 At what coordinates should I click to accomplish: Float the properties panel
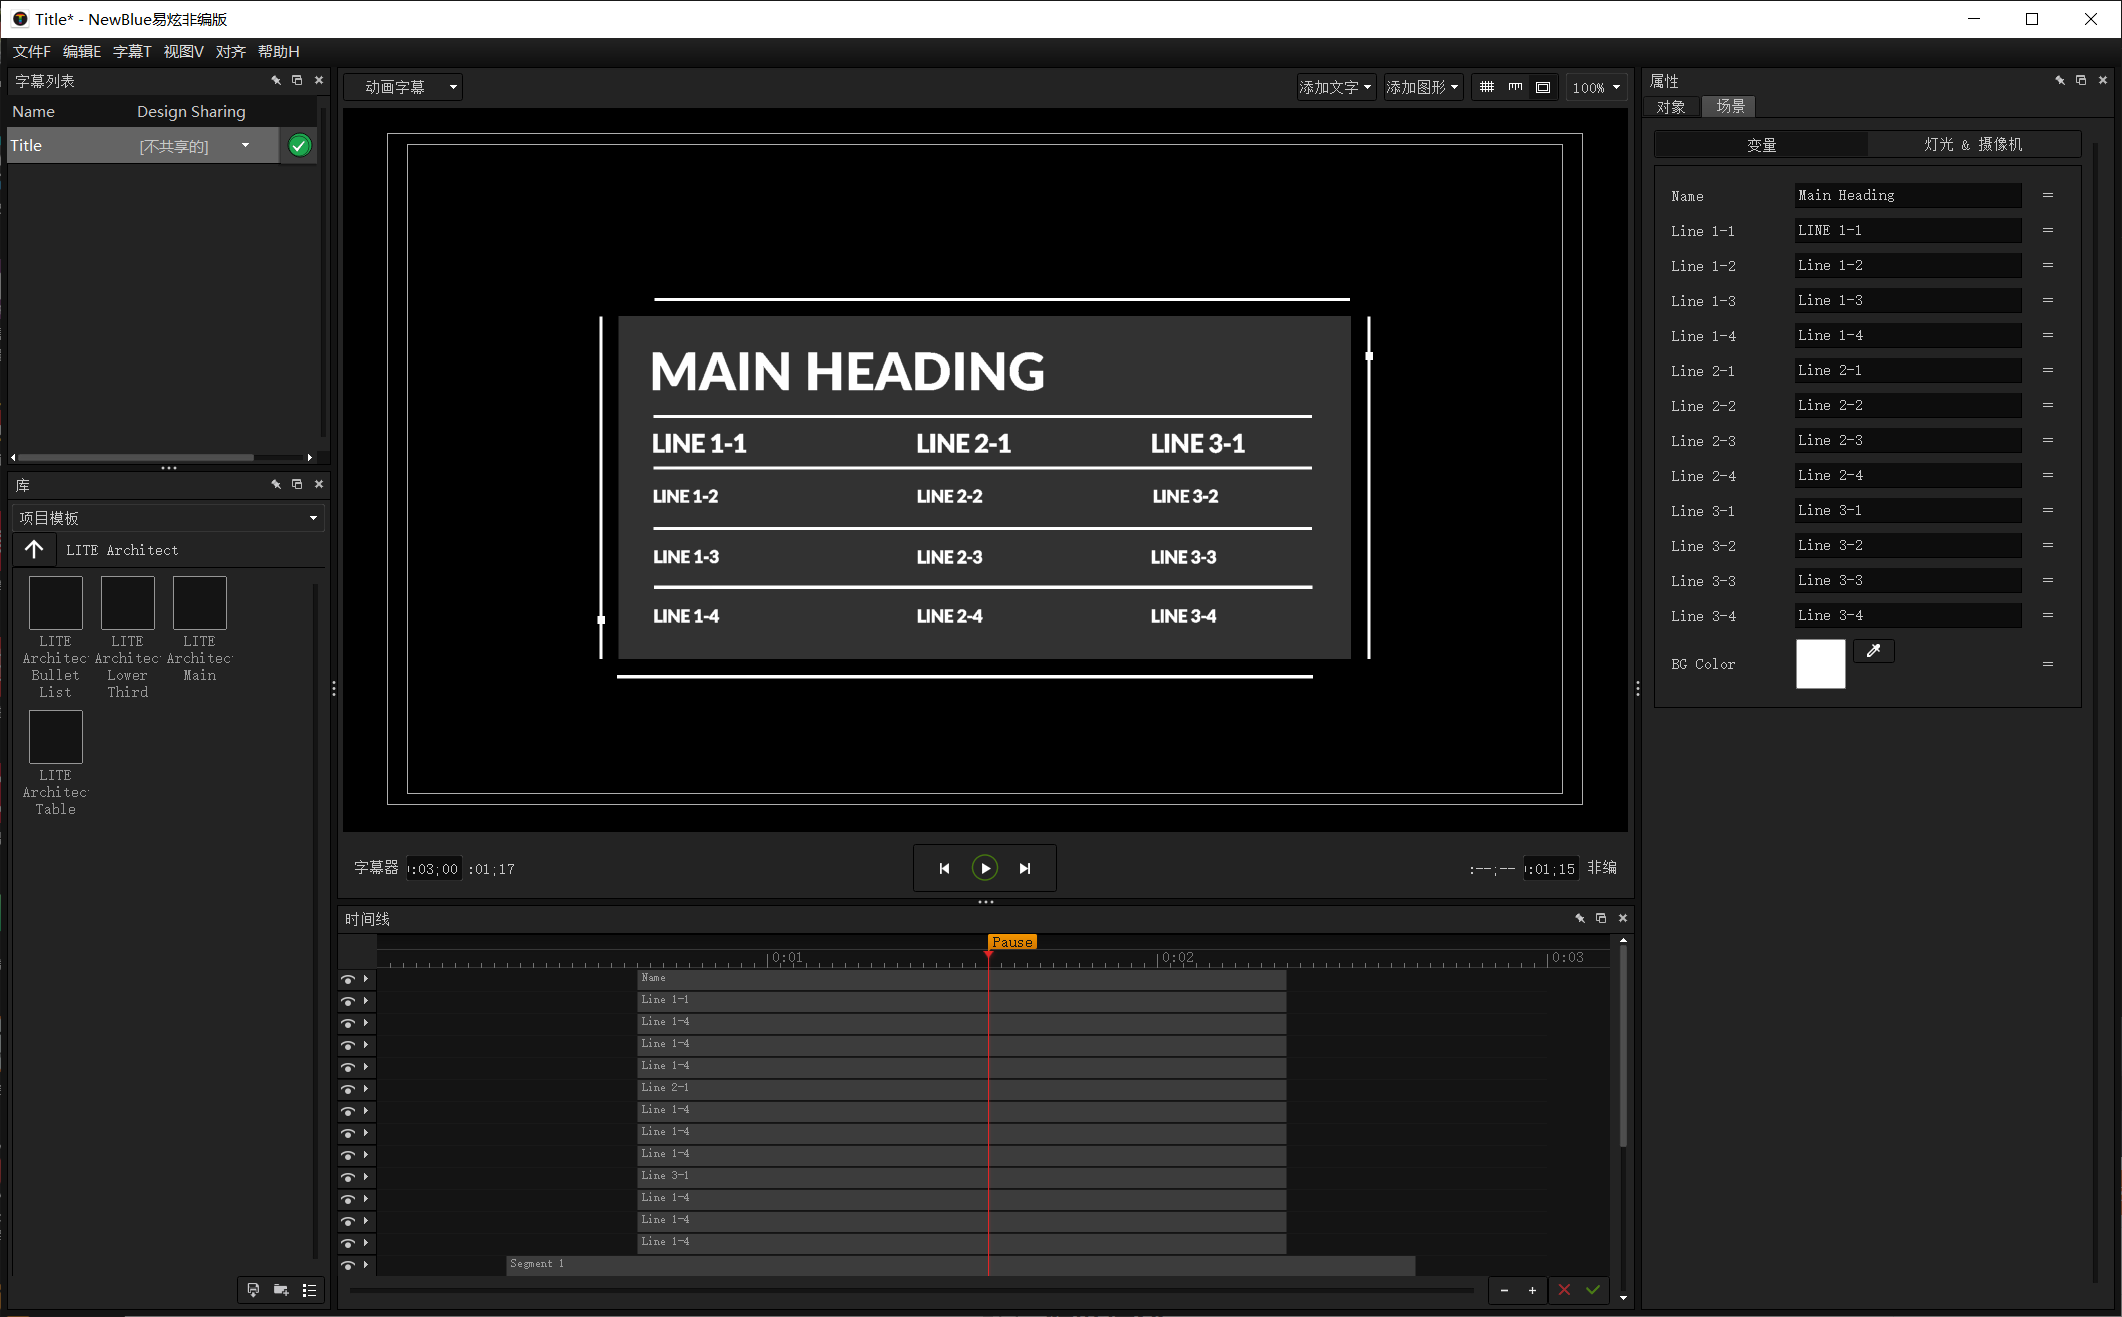coord(2081,80)
